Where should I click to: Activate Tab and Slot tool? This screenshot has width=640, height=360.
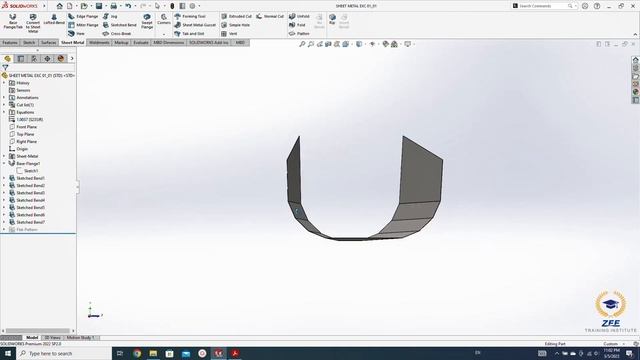(189, 33)
